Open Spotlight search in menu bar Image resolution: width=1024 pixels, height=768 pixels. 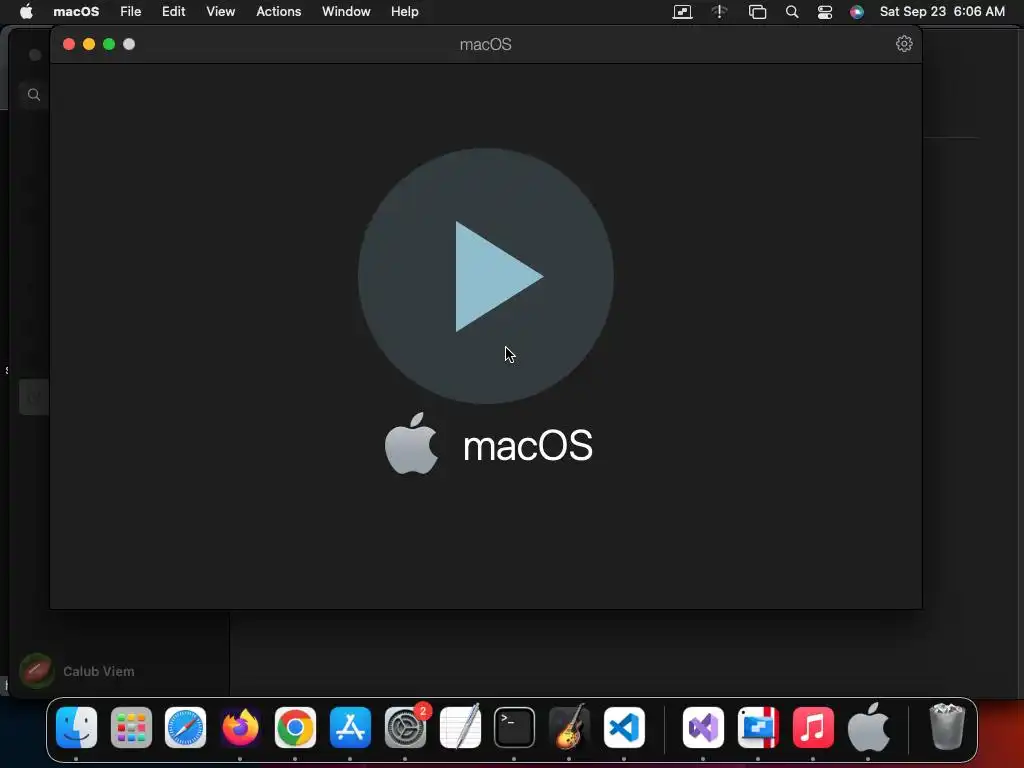[792, 12]
